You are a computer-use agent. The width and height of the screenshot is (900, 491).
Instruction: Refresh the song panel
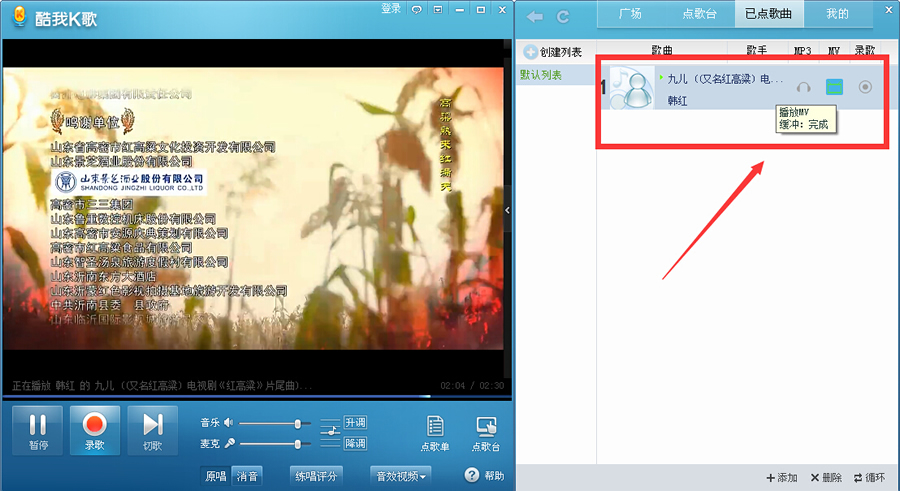tap(563, 16)
